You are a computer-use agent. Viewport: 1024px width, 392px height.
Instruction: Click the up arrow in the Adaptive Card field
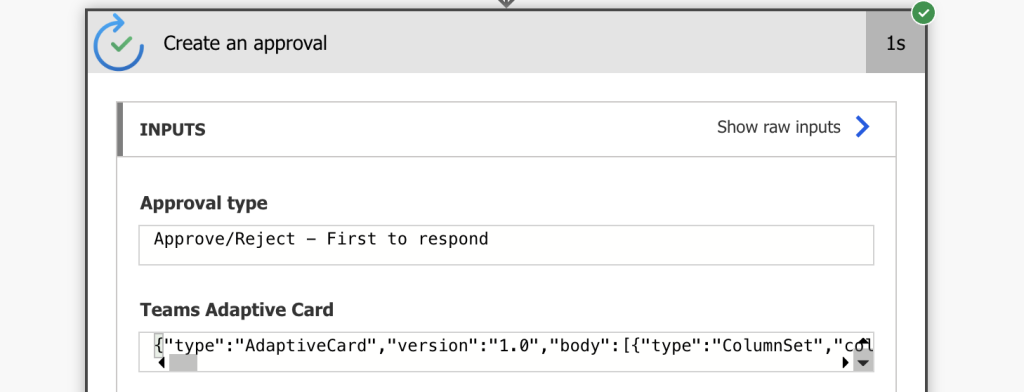click(863, 341)
